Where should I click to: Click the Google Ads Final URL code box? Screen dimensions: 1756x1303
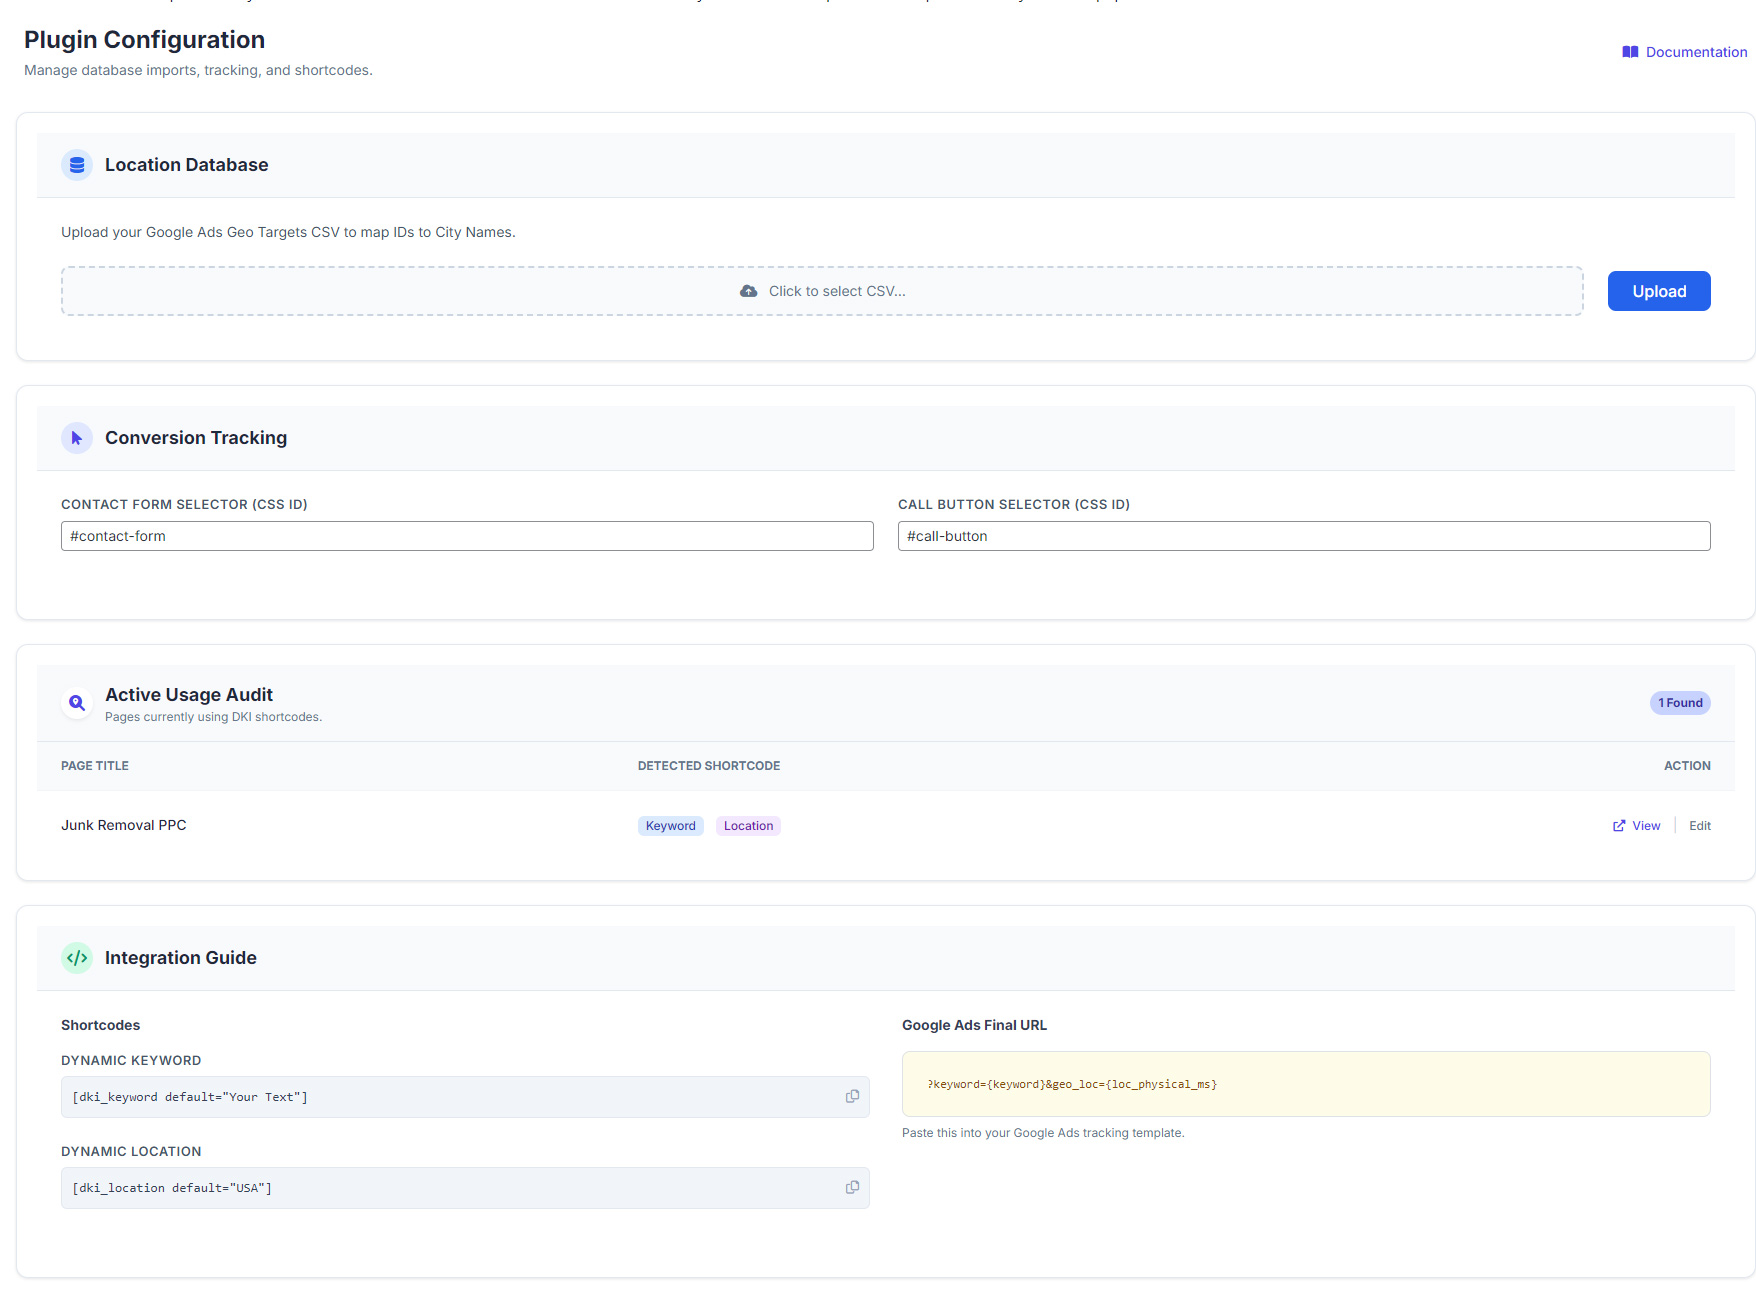pos(1306,1084)
